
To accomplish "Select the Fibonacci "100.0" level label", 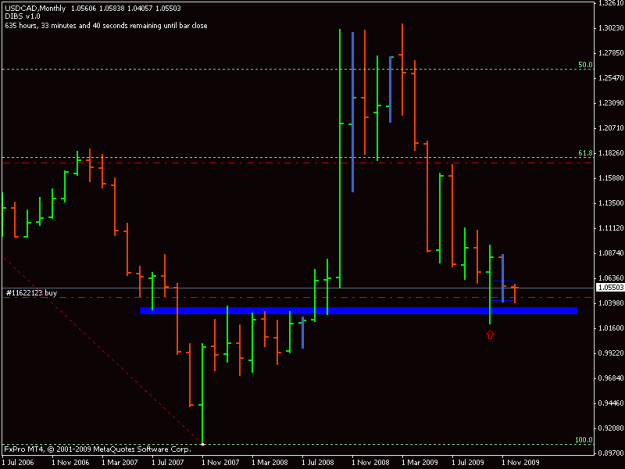I will [584, 440].
